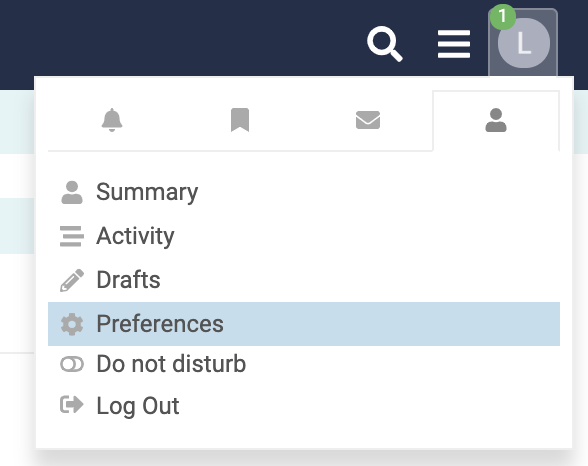588x466 pixels.
Task: Click the gear icon beside Preferences
Action: pos(72,324)
